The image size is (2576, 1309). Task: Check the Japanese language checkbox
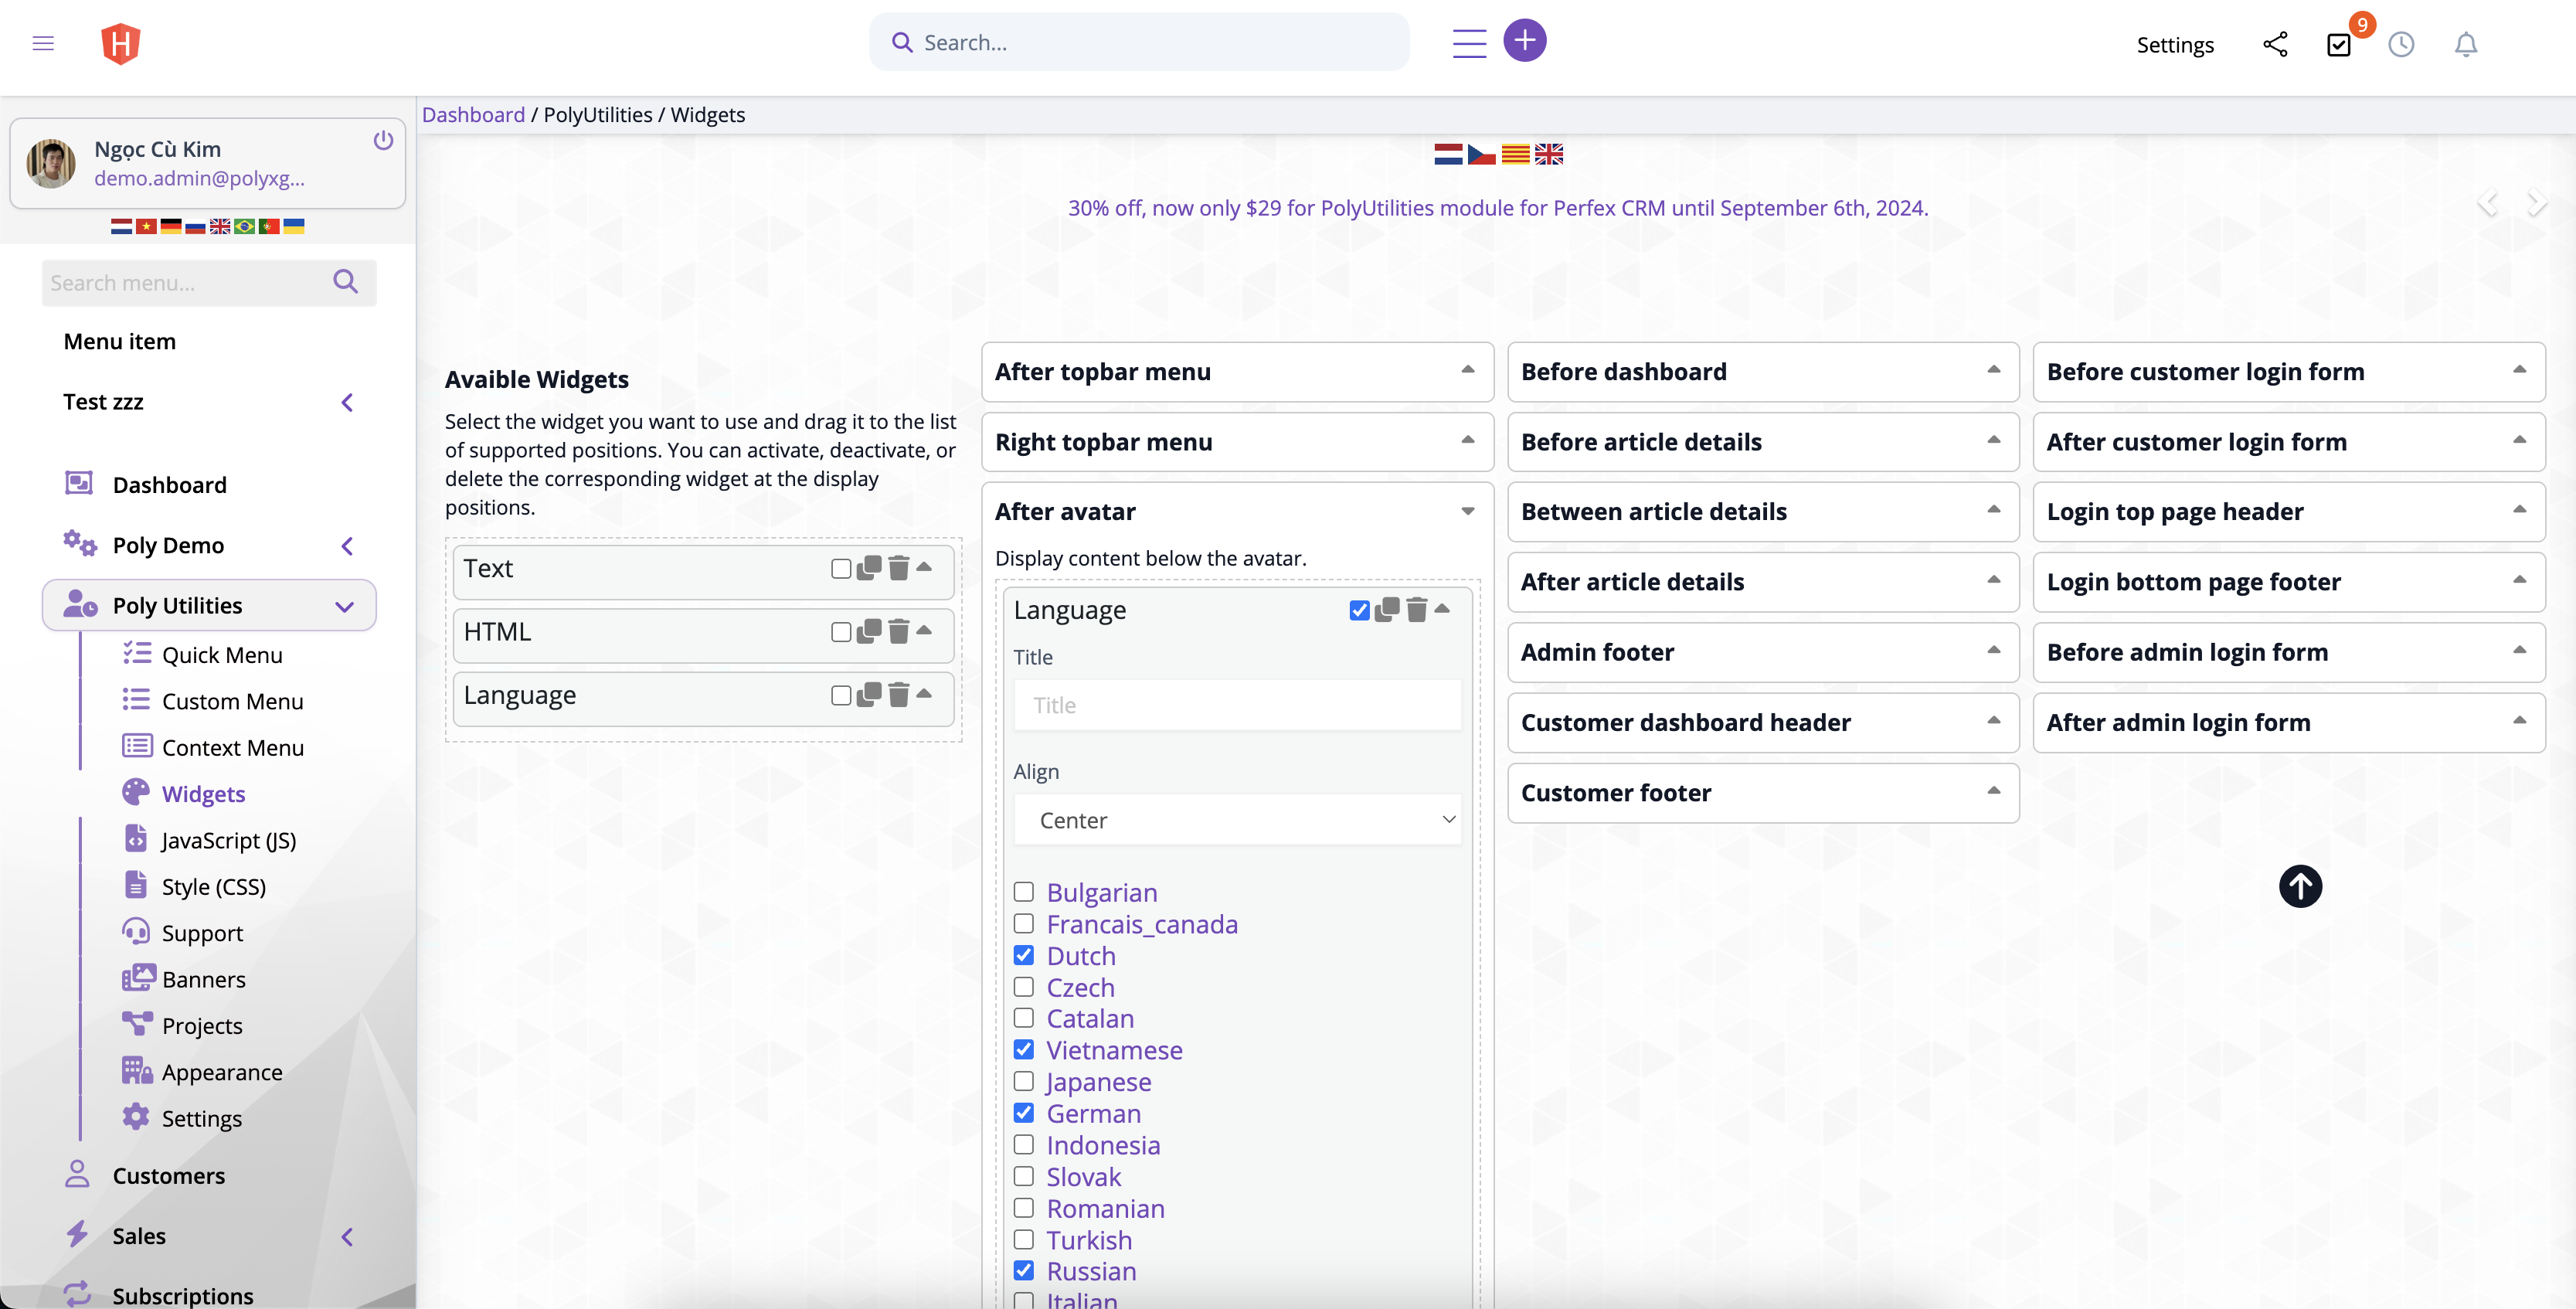coord(1024,1081)
